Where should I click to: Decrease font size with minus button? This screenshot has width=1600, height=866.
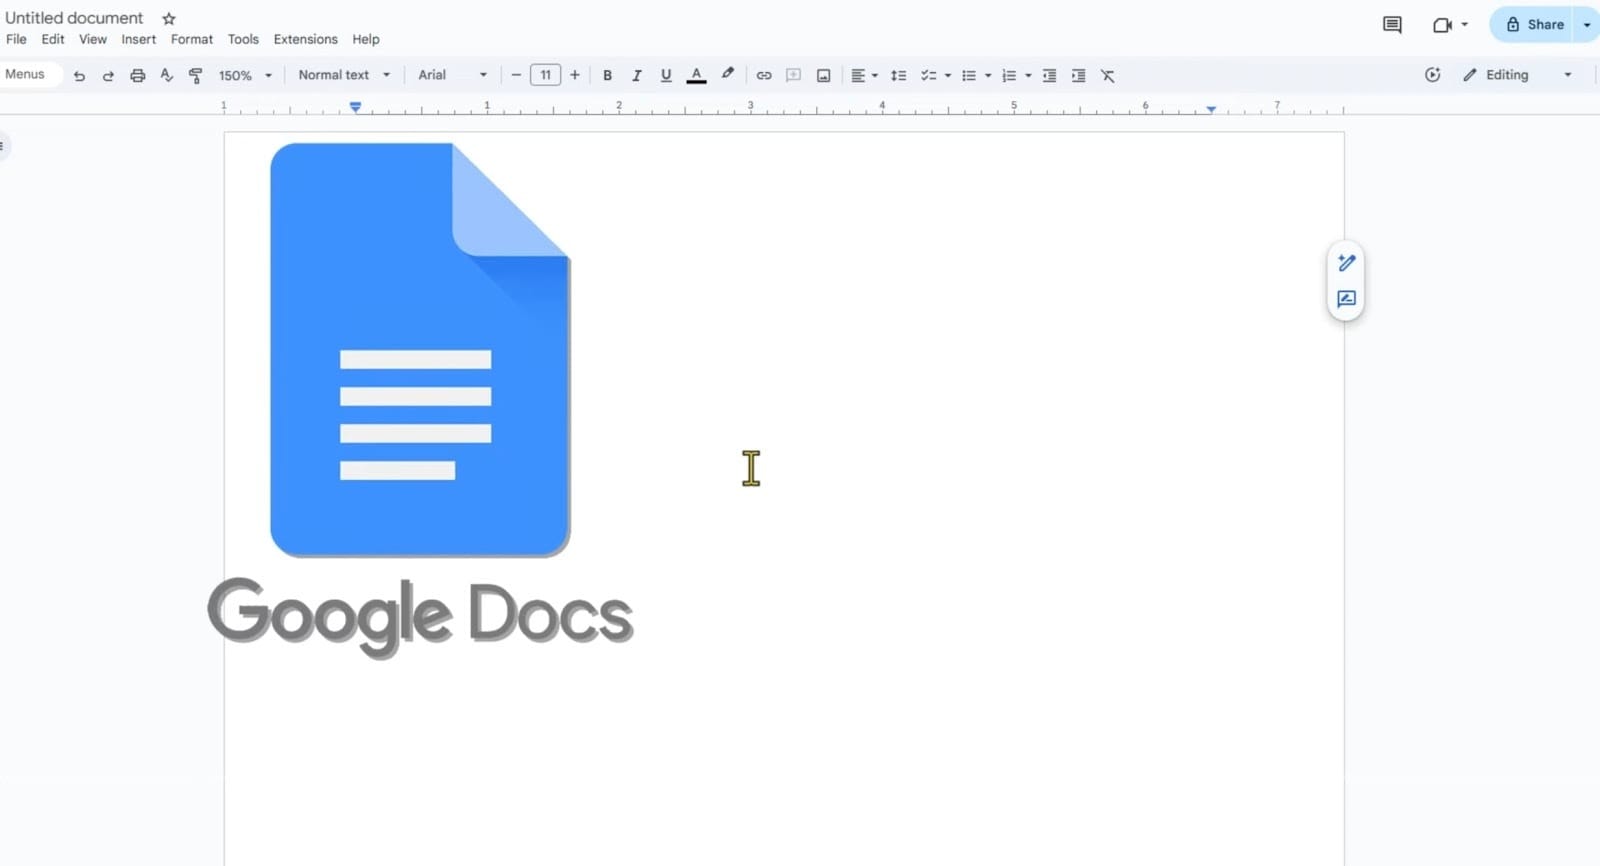(516, 75)
